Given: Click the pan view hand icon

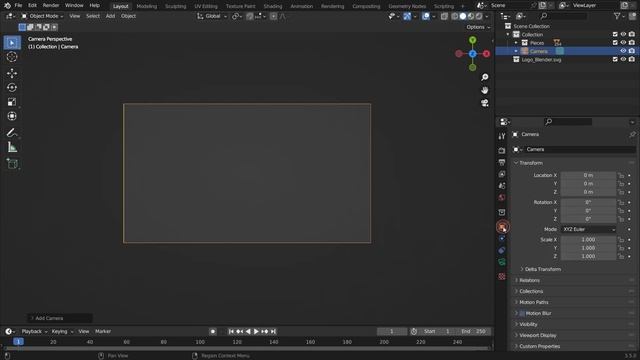Looking at the screenshot, I should (484, 90).
